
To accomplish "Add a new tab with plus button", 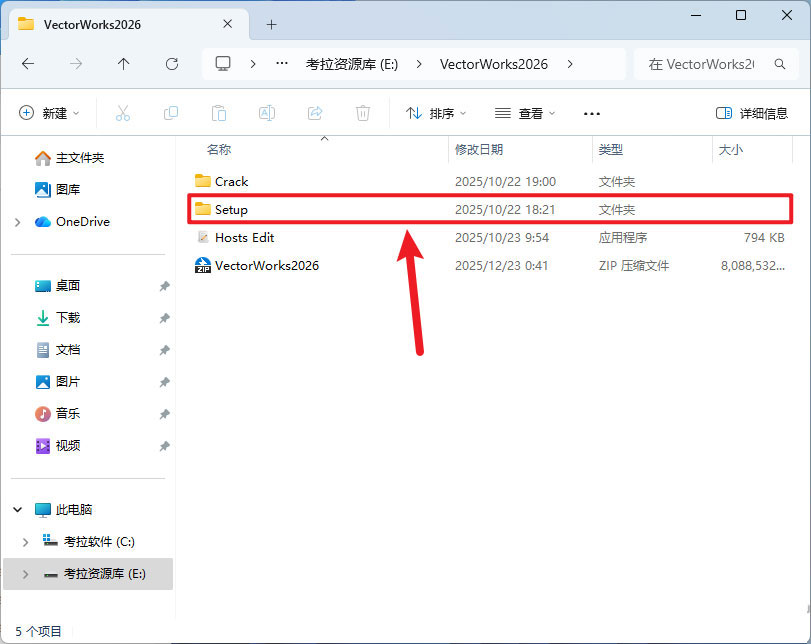I will click(272, 24).
